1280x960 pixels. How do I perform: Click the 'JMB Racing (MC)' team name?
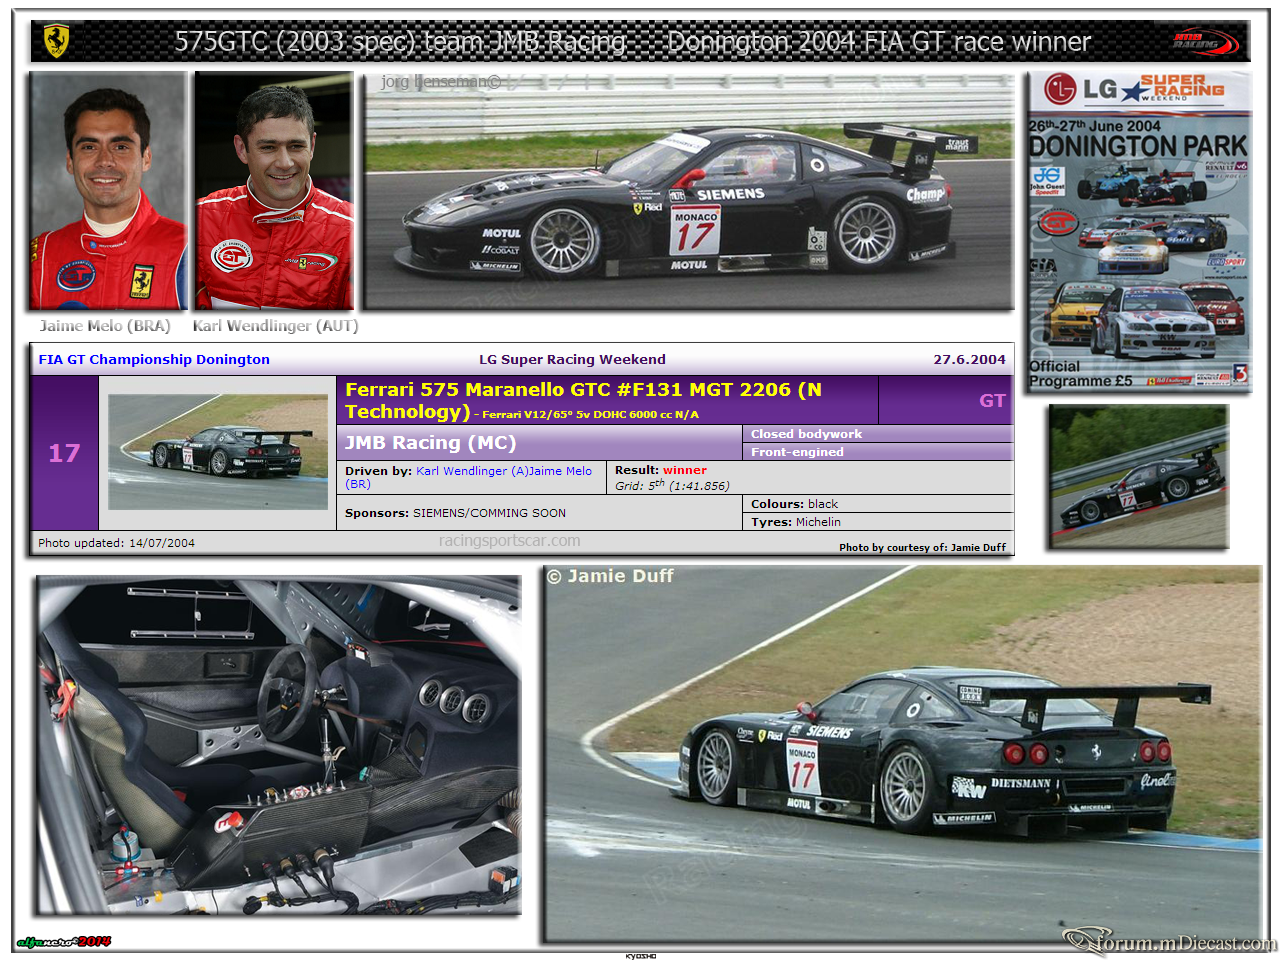coord(430,443)
